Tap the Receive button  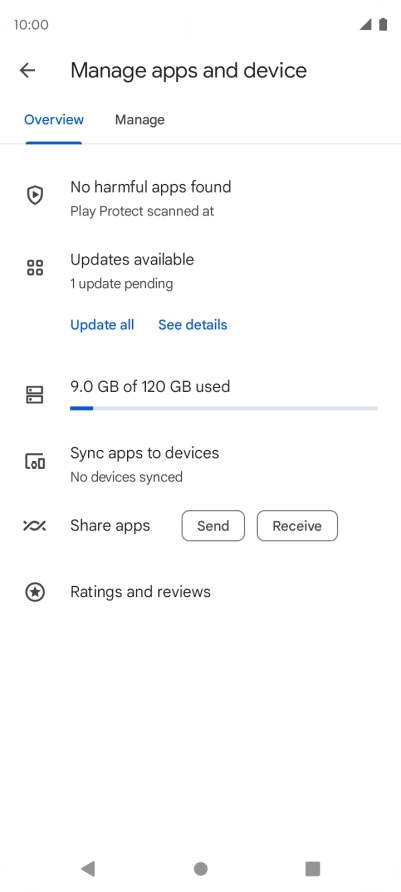(297, 526)
